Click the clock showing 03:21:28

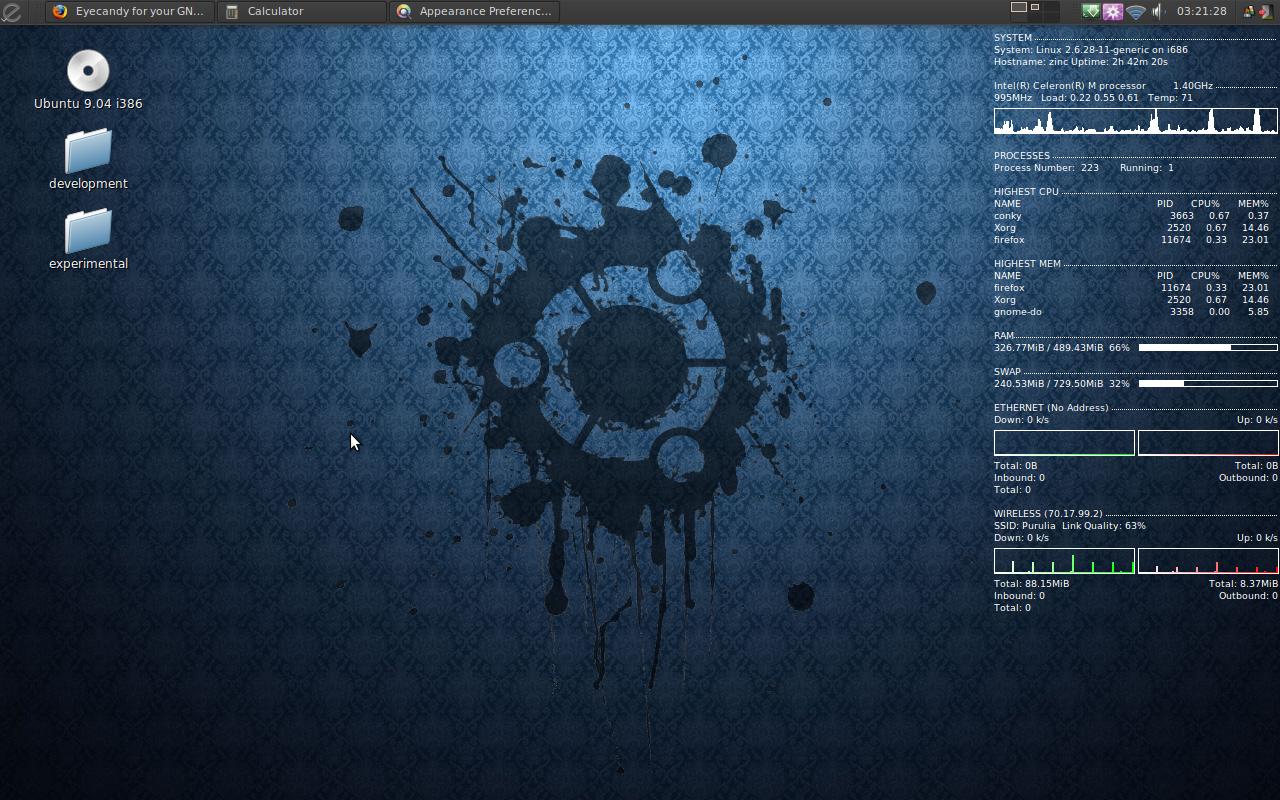(x=1201, y=12)
